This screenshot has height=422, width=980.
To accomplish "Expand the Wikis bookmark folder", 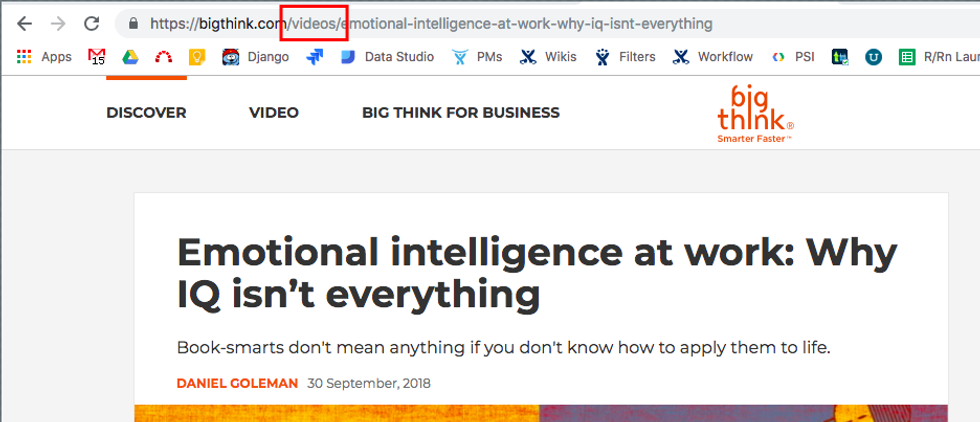I will (549, 57).
